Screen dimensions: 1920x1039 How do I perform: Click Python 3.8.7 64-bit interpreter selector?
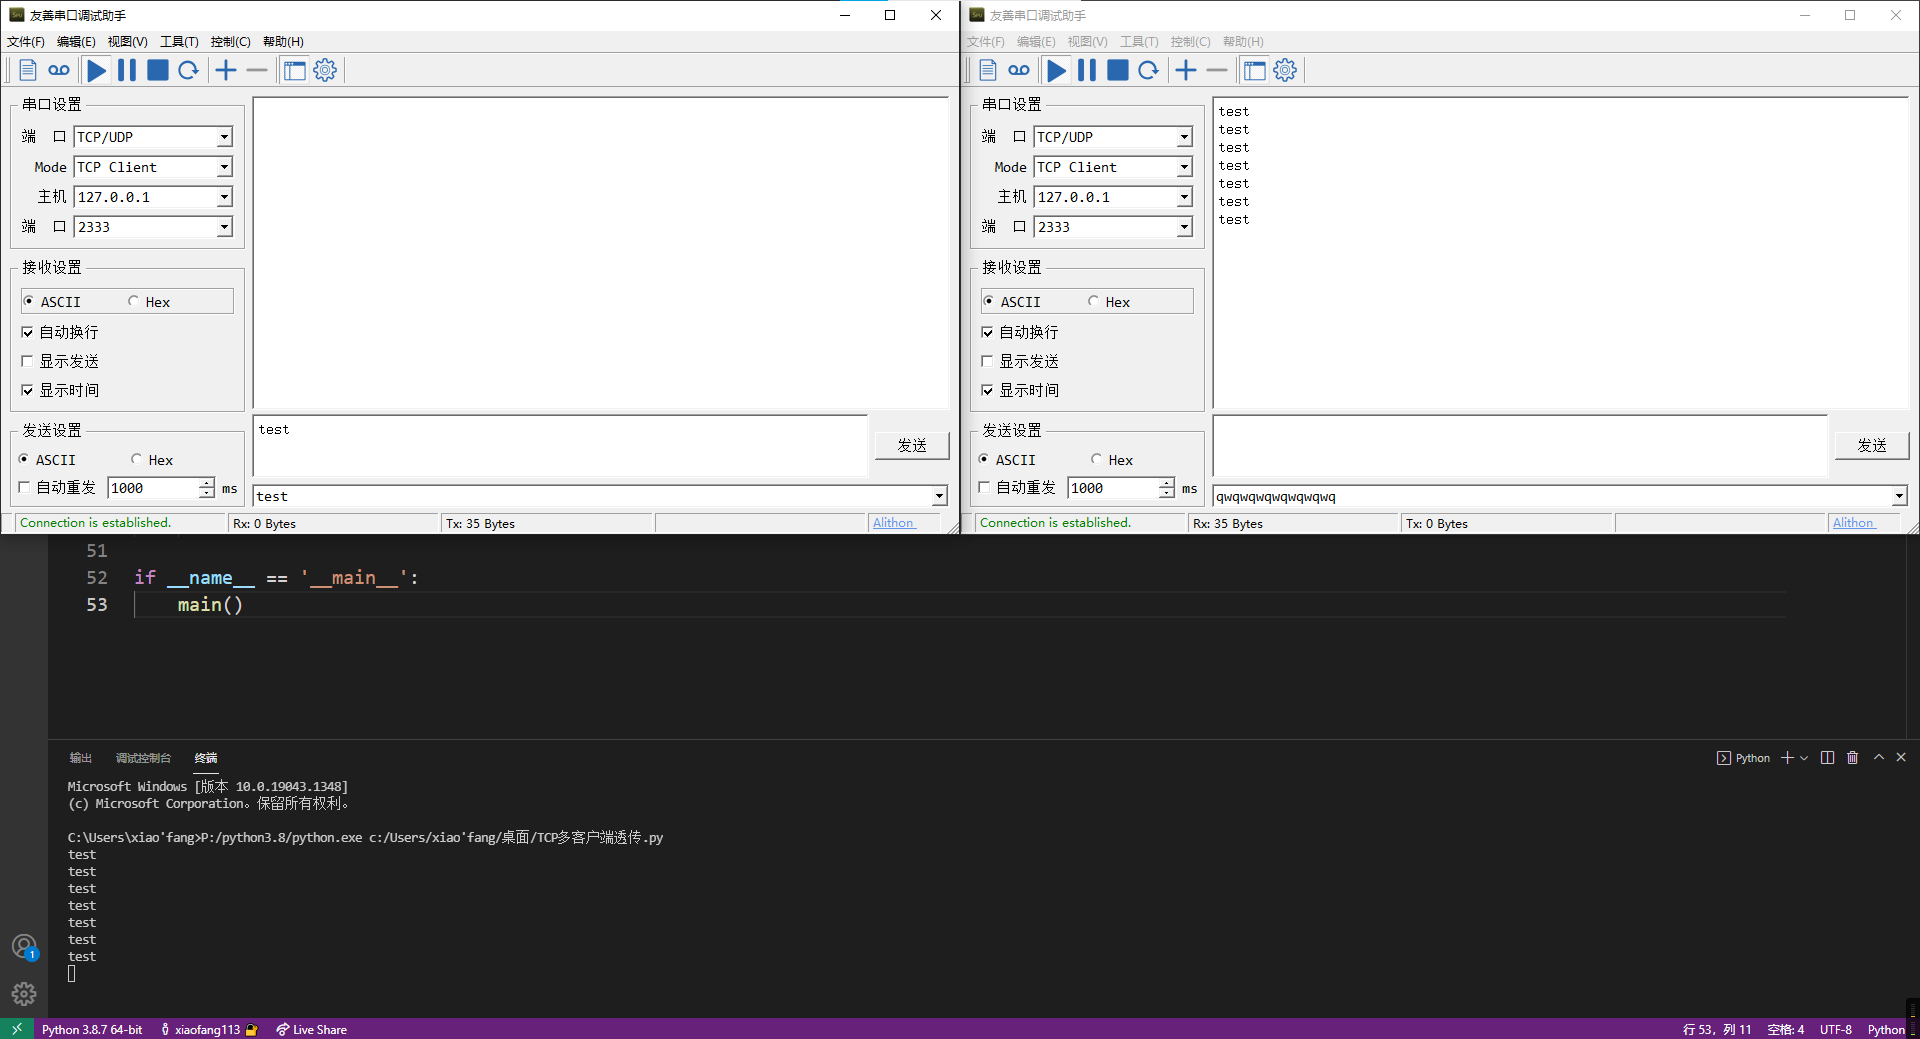coord(92,1029)
